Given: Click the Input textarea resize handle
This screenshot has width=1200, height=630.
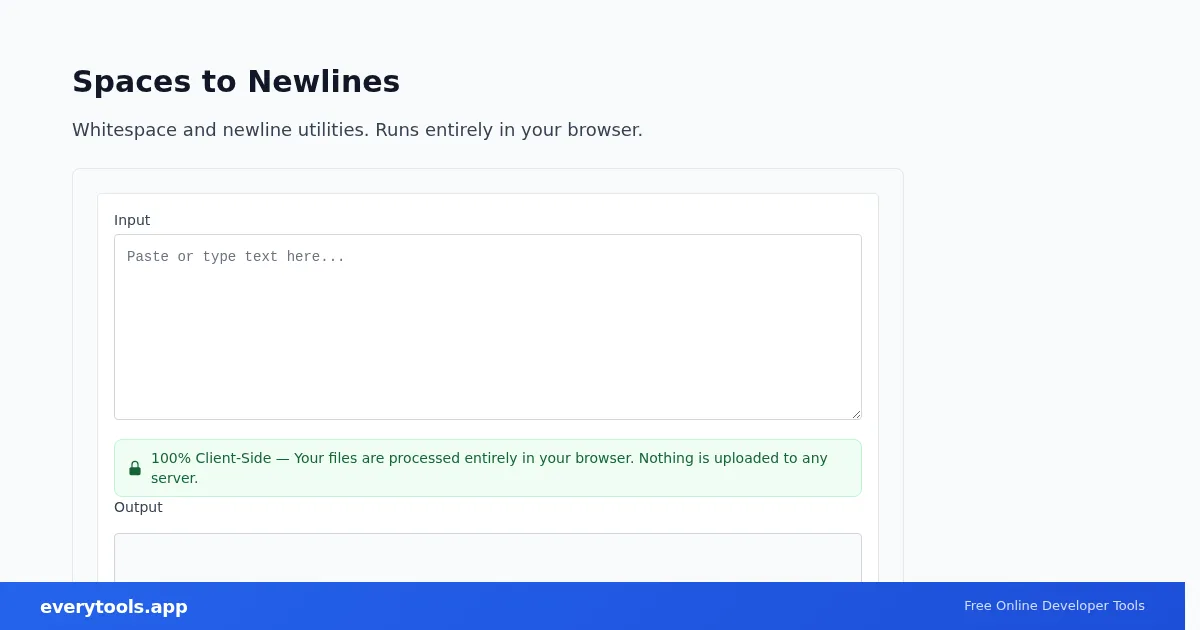Looking at the screenshot, I should coord(856,414).
